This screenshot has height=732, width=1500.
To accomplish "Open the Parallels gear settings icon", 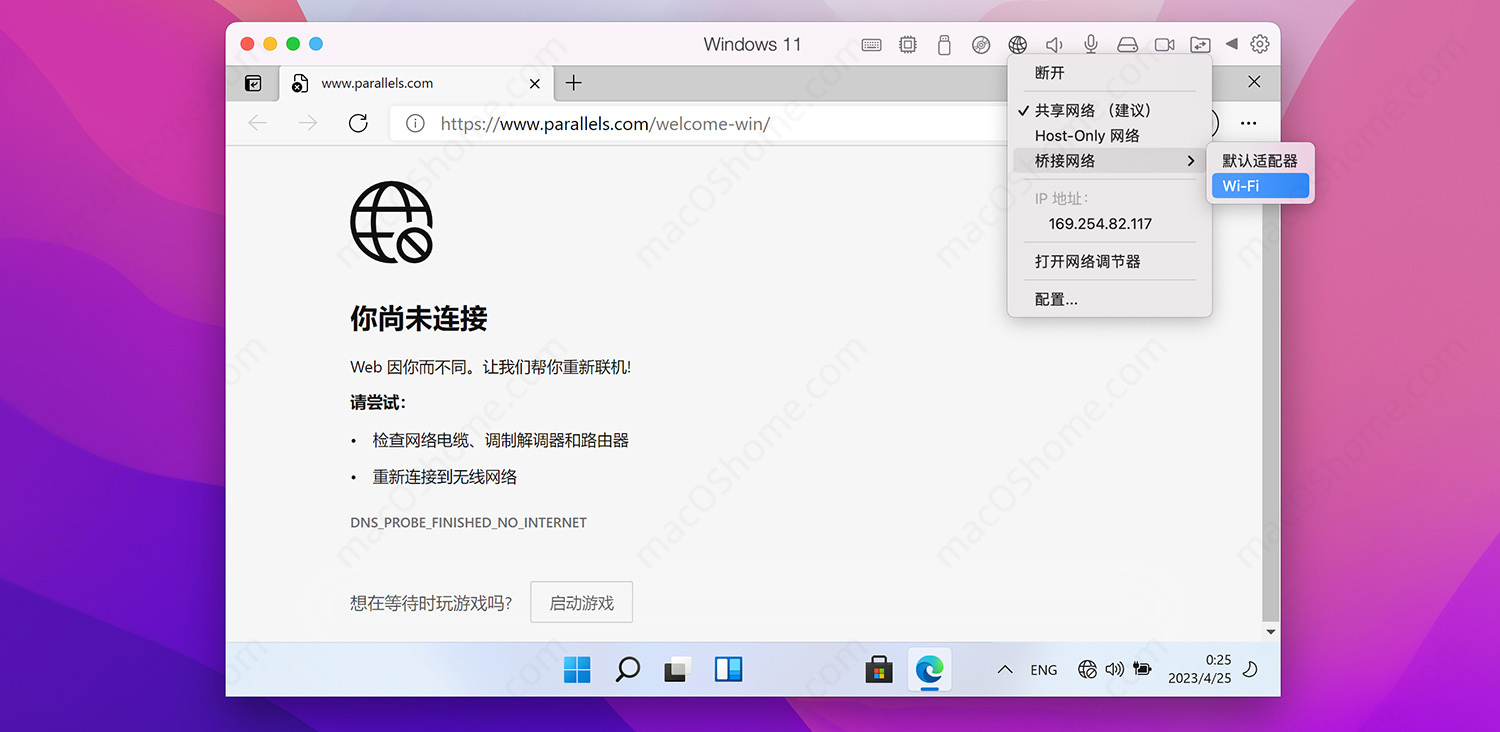I will tap(1259, 44).
